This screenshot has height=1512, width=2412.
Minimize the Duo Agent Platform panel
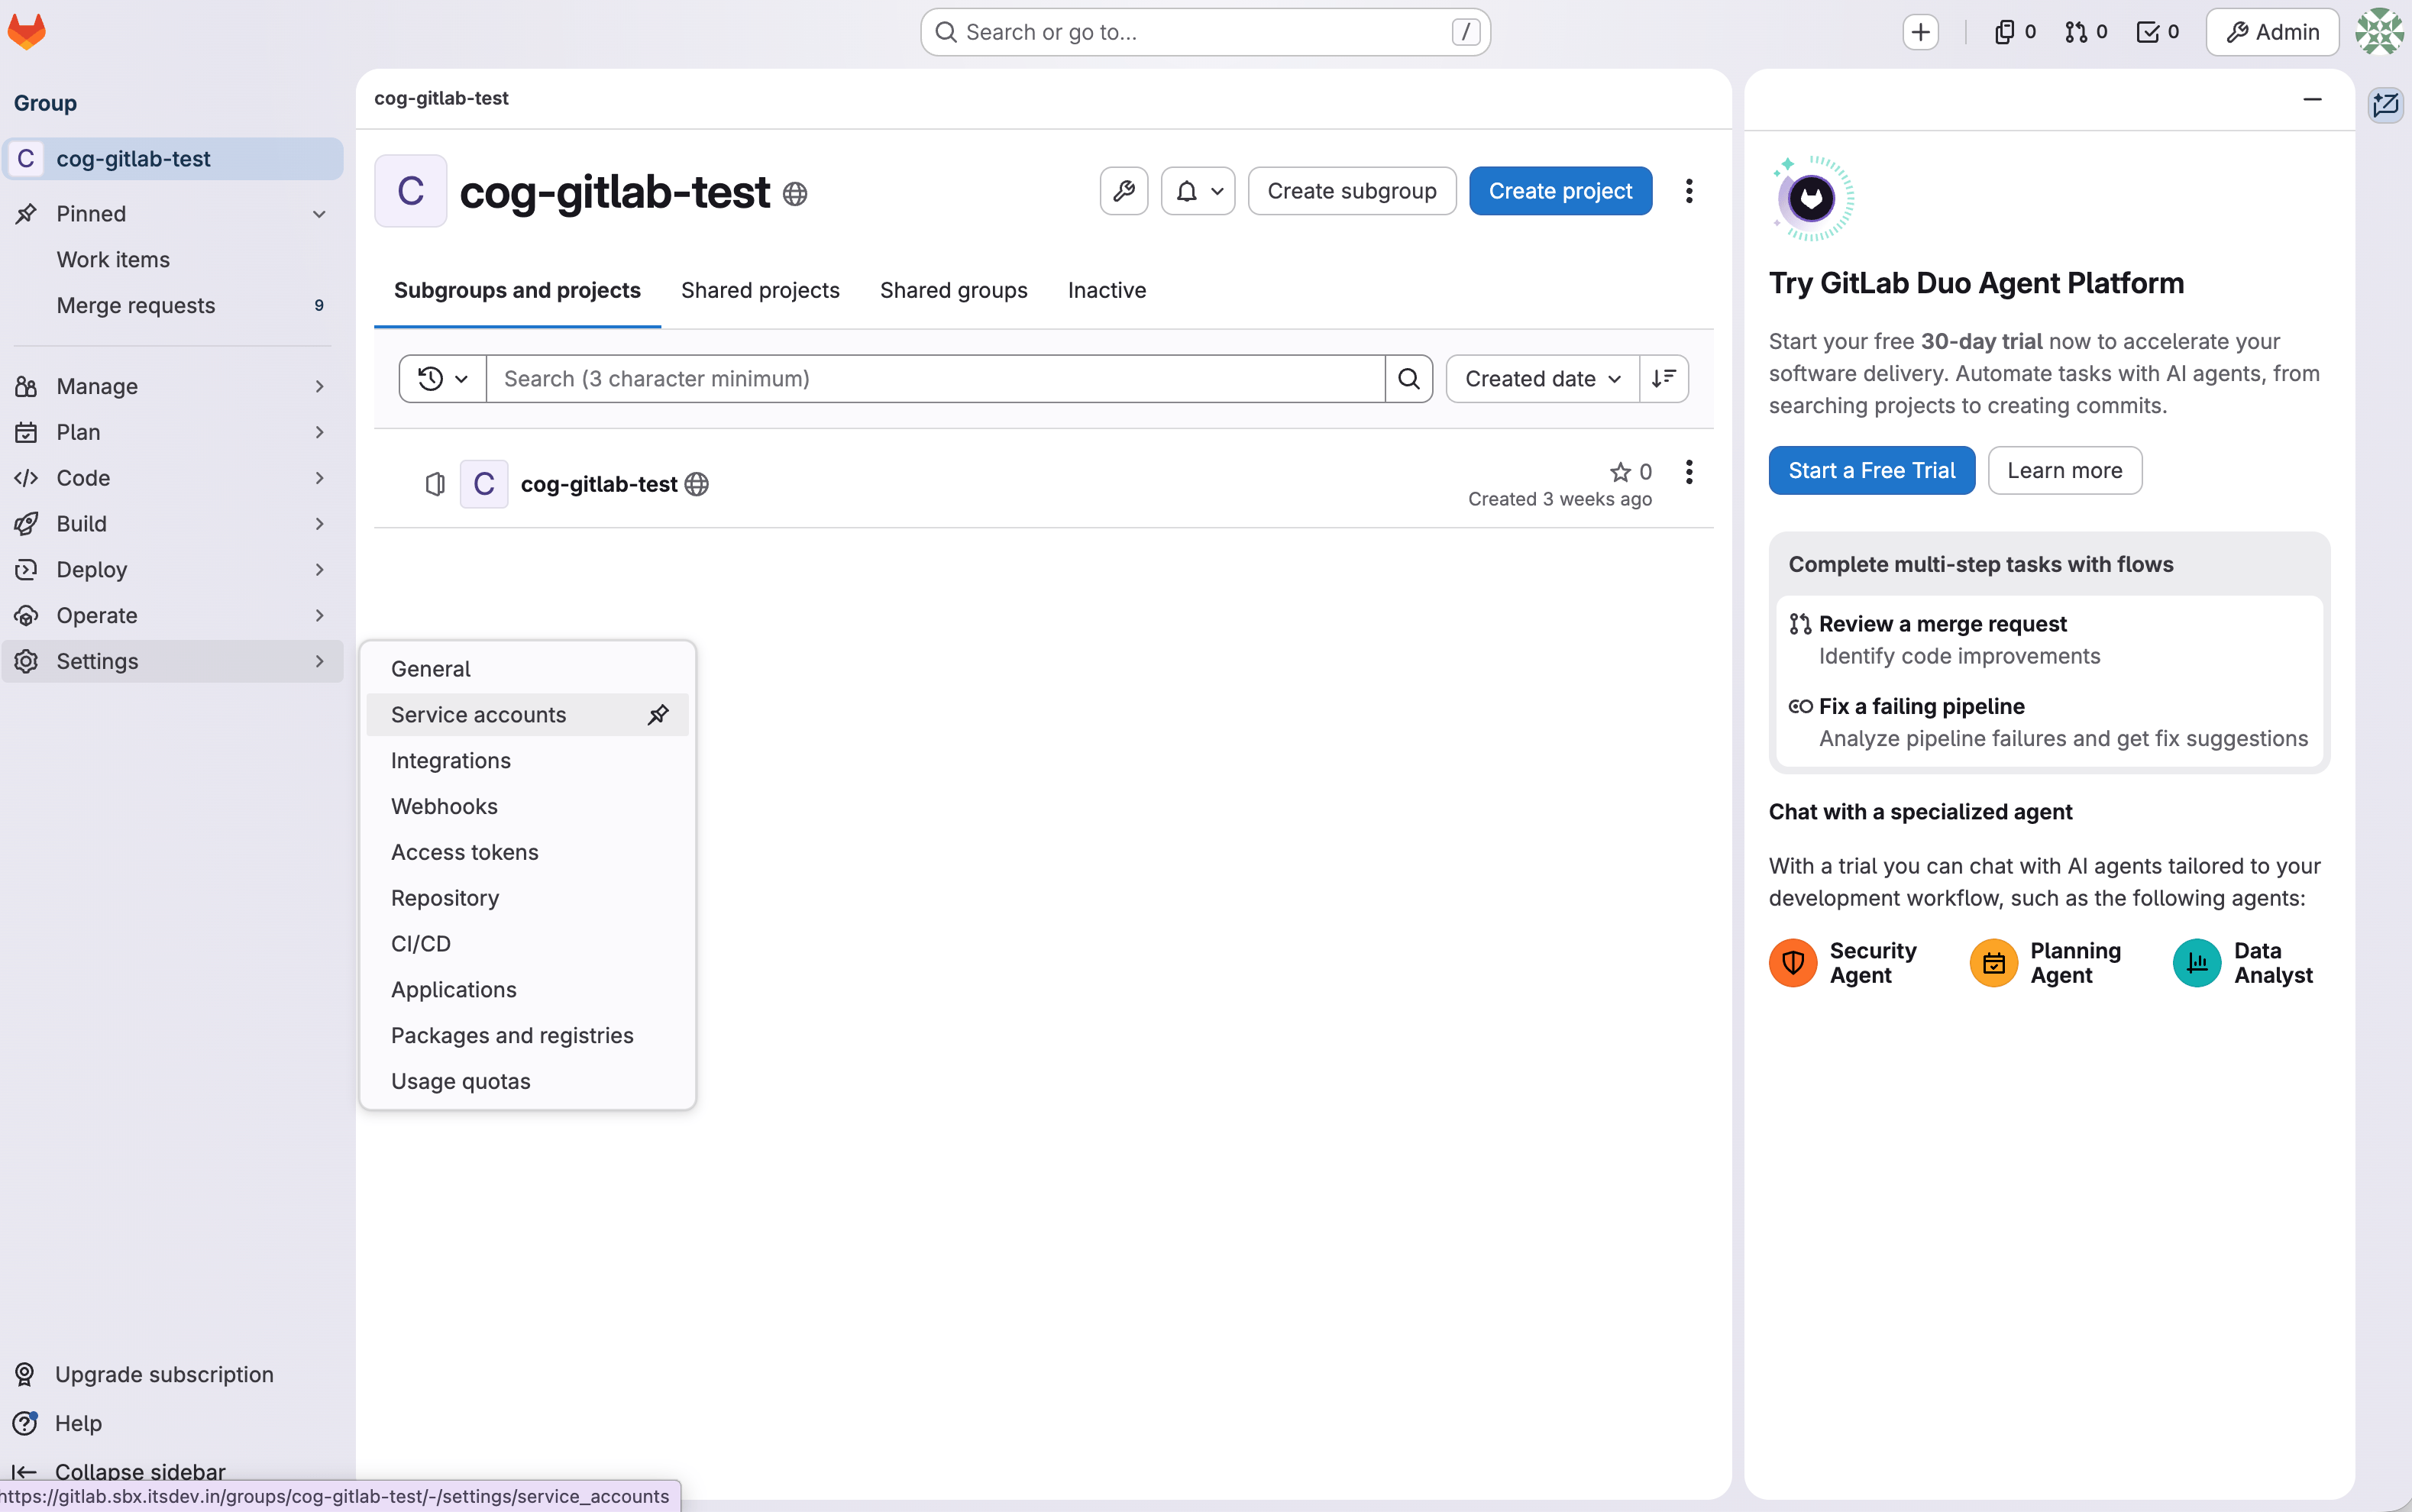2312,99
